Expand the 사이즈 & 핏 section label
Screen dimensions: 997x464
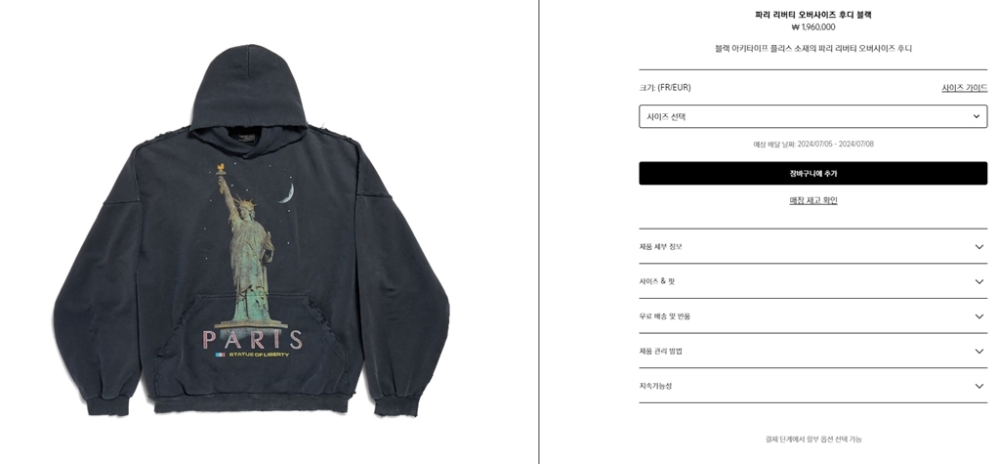(x=657, y=282)
